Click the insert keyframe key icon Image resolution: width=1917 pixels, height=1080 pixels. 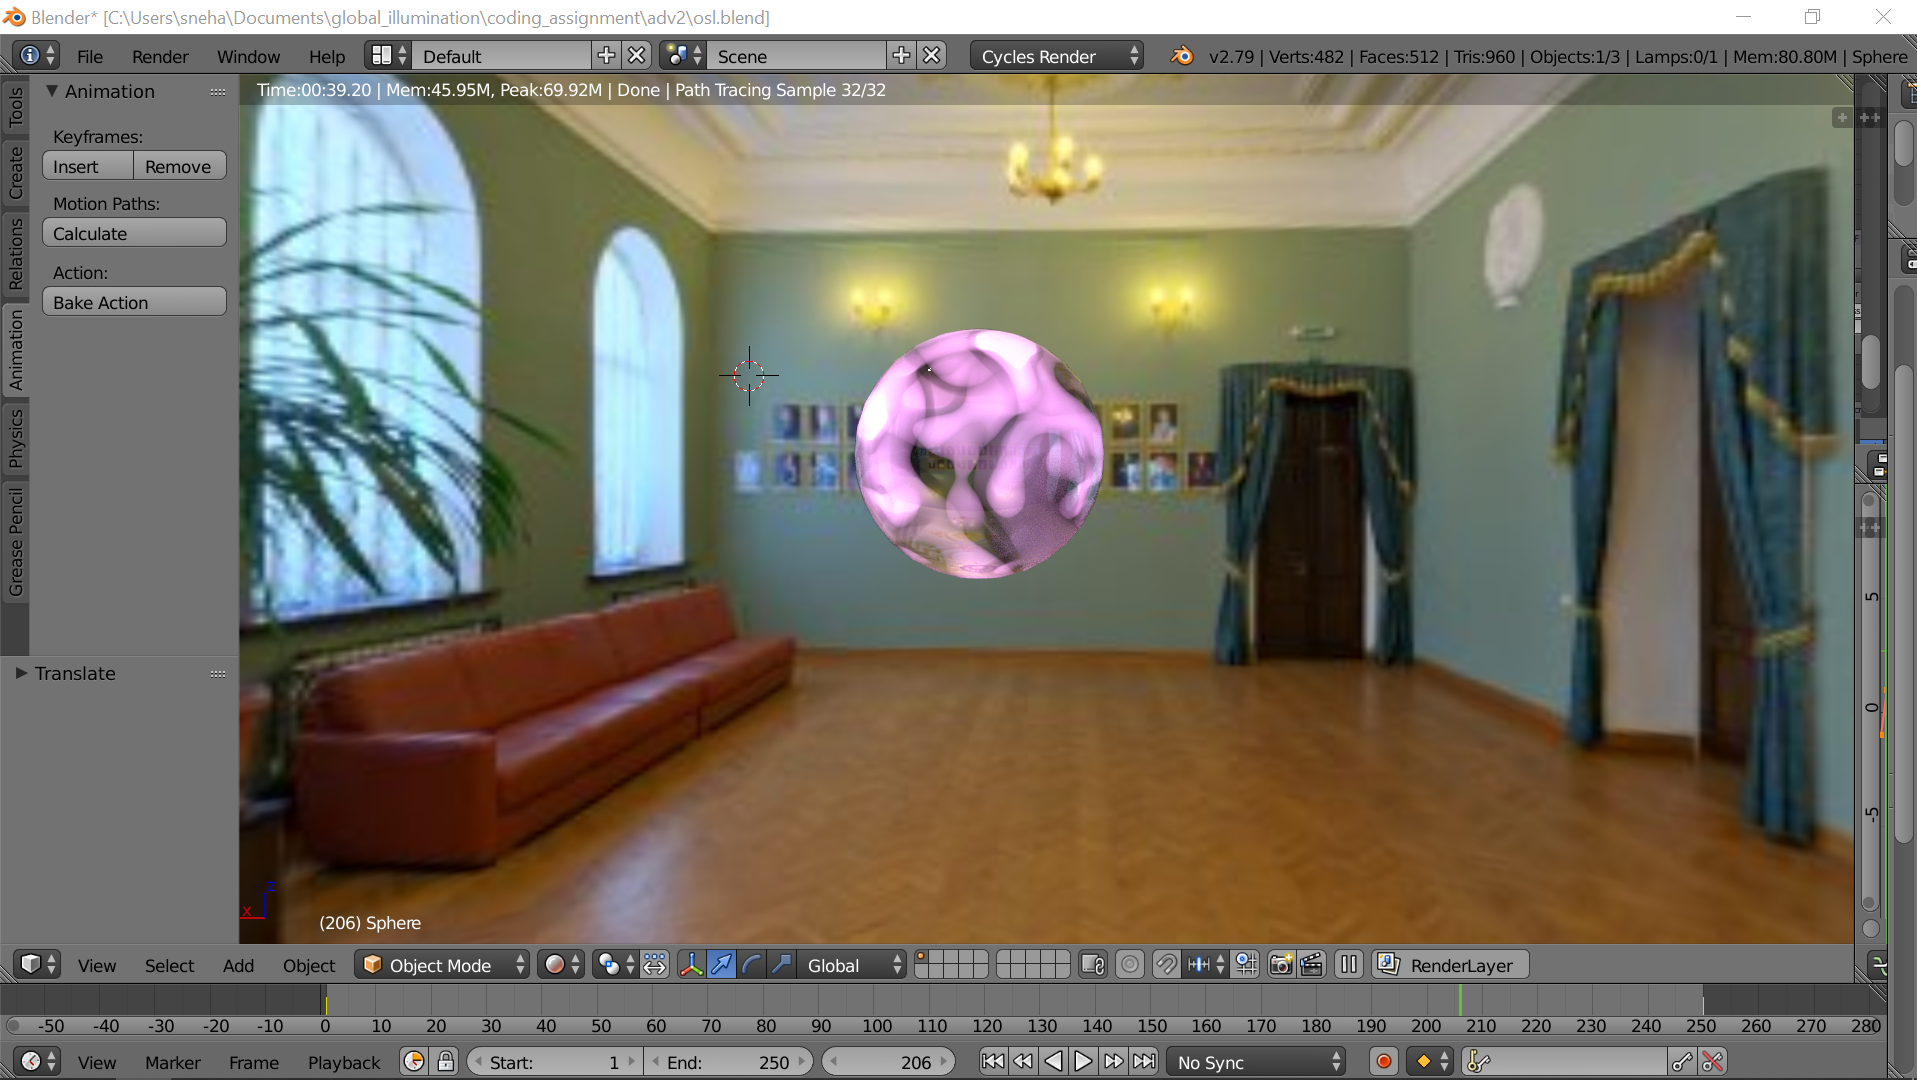(1683, 1062)
